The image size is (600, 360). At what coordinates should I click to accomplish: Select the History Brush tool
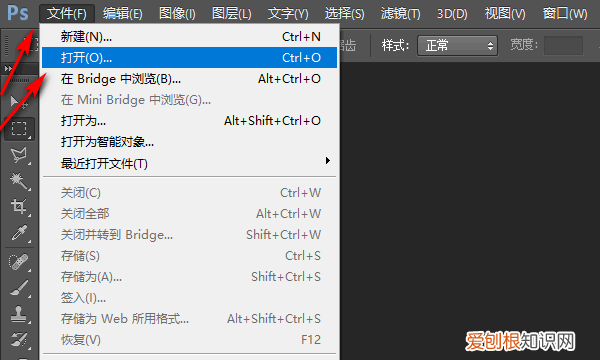point(19,340)
